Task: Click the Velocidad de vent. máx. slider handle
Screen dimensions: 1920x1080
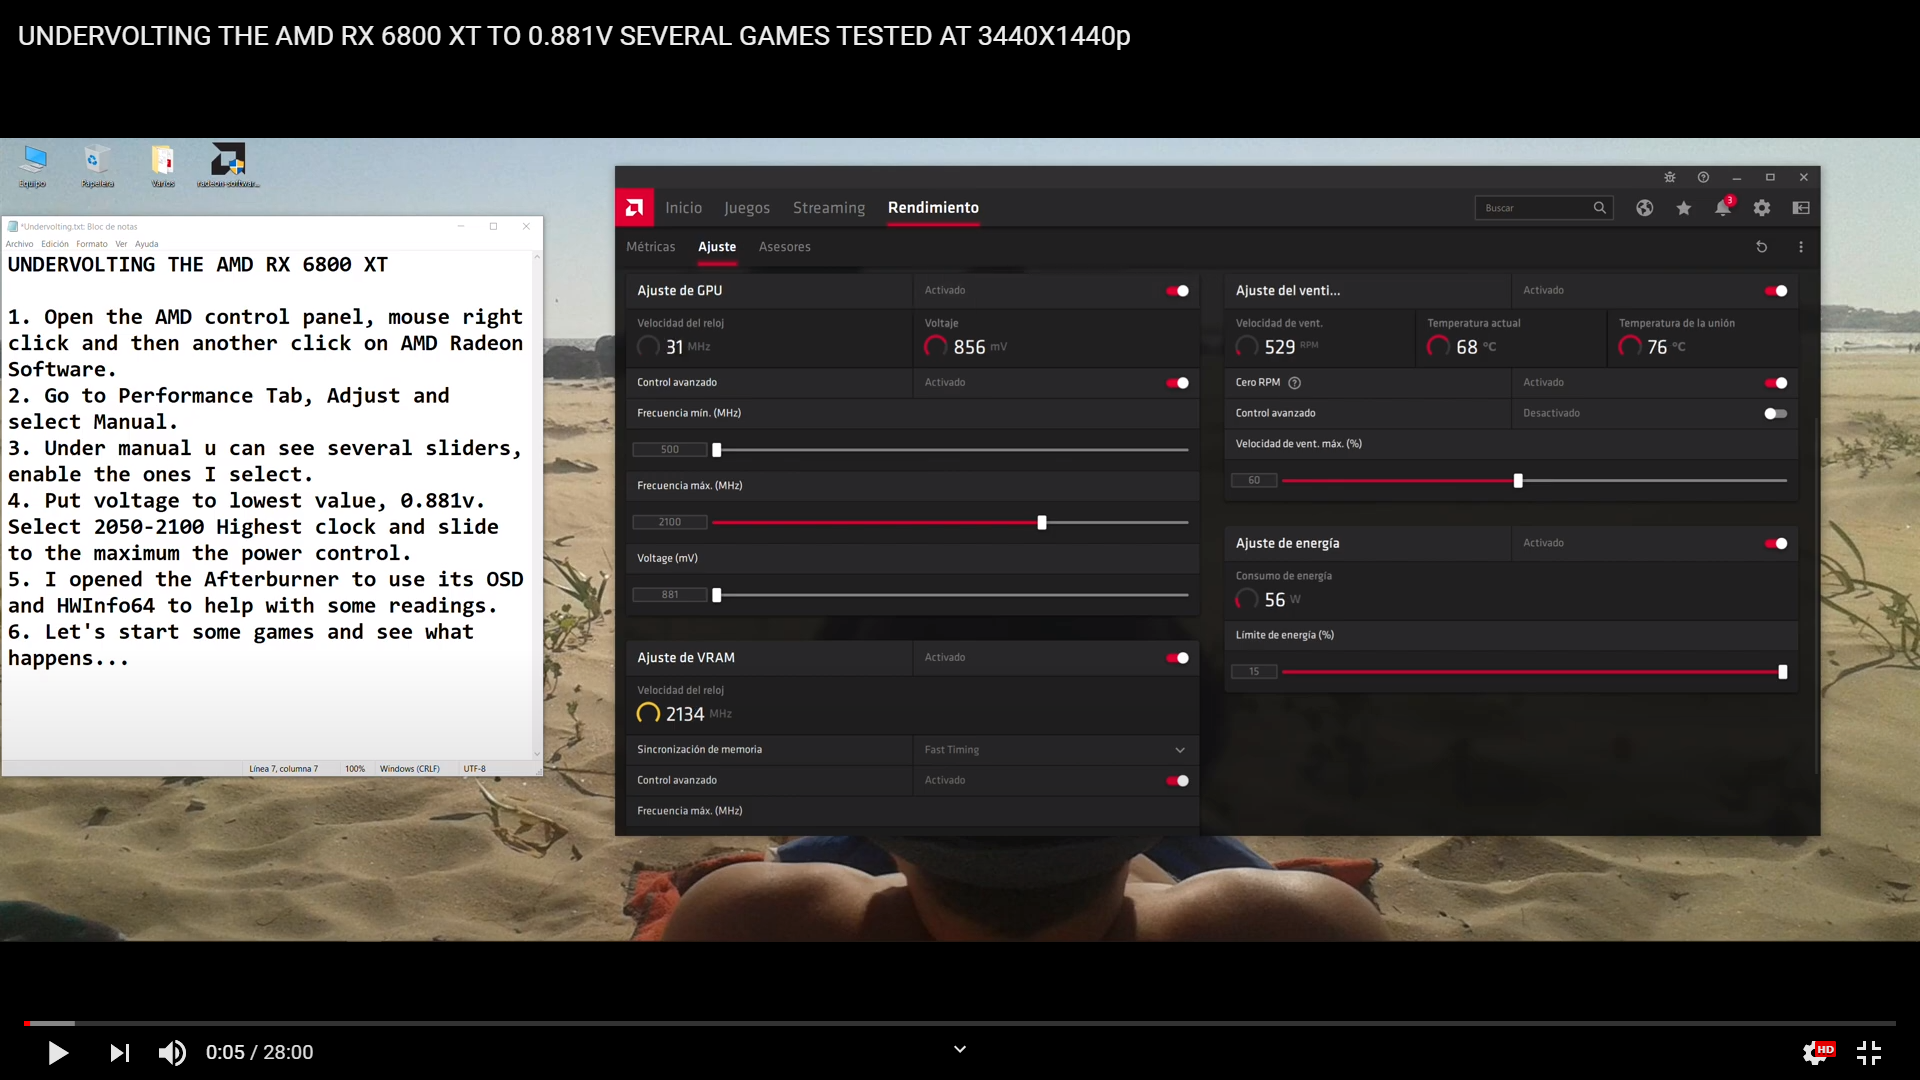Action: (1518, 481)
